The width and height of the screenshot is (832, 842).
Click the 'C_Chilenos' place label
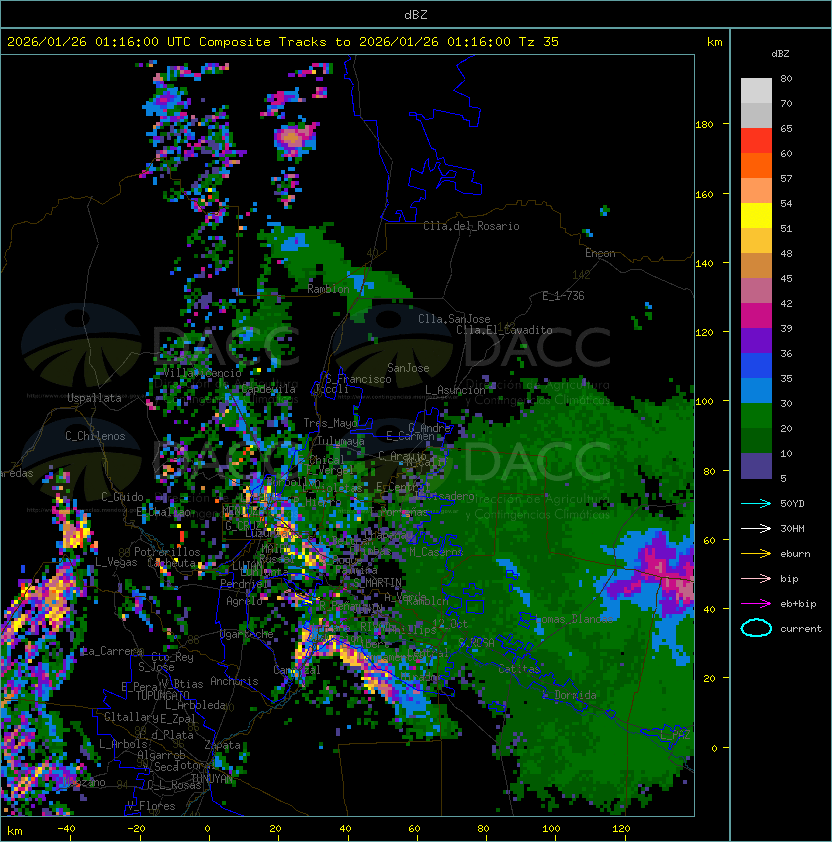click(95, 436)
